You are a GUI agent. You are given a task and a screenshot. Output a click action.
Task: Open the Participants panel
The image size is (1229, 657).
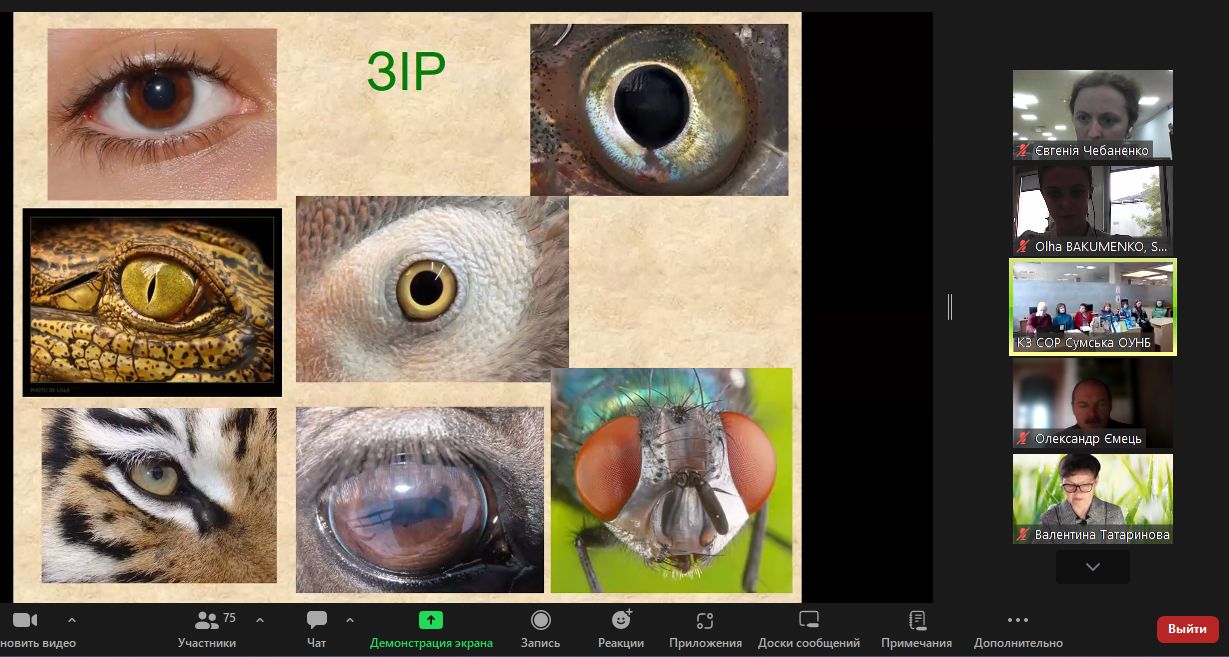tap(207, 621)
